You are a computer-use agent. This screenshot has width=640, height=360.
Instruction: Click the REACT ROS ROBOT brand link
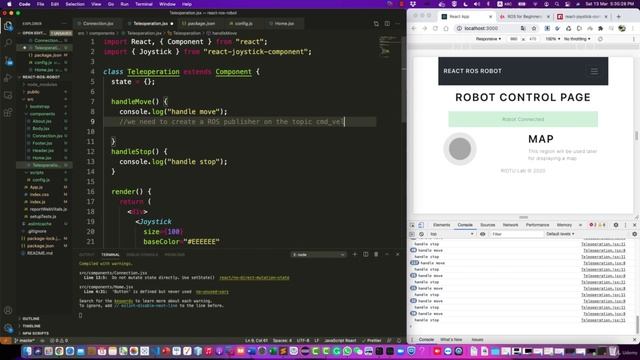coord(472,71)
